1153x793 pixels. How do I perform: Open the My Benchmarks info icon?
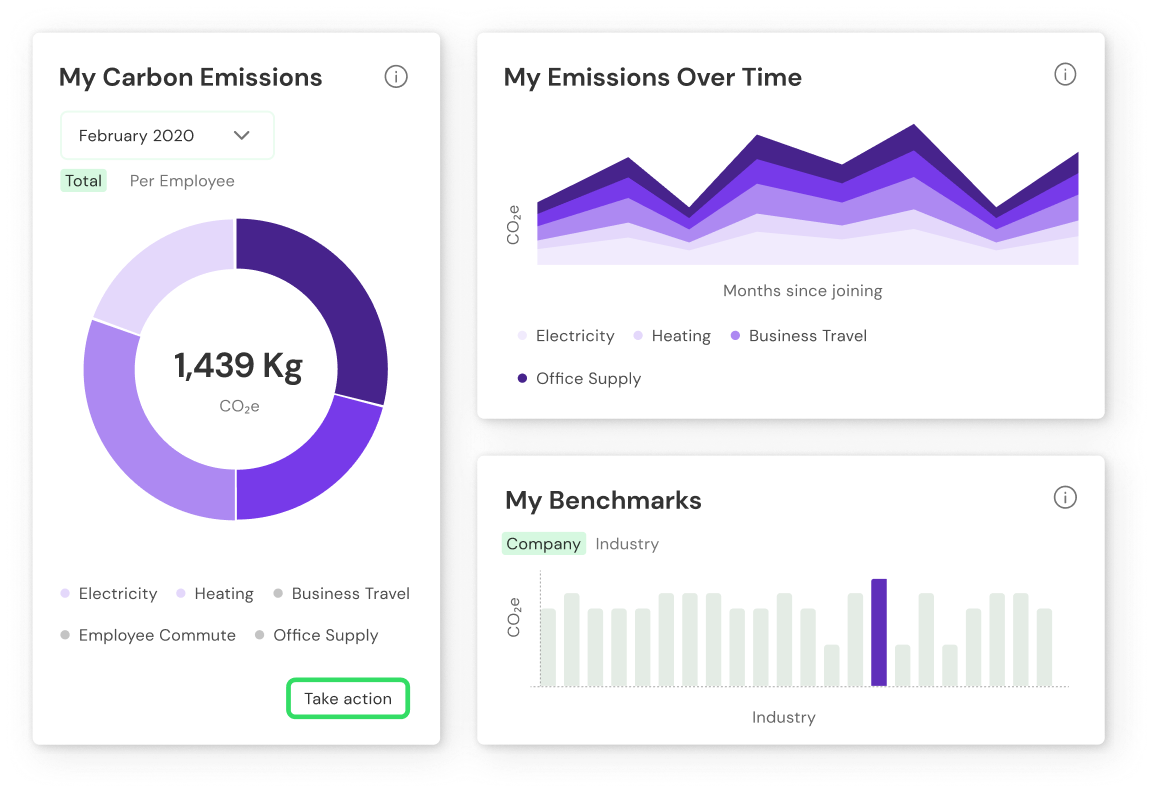(1065, 497)
